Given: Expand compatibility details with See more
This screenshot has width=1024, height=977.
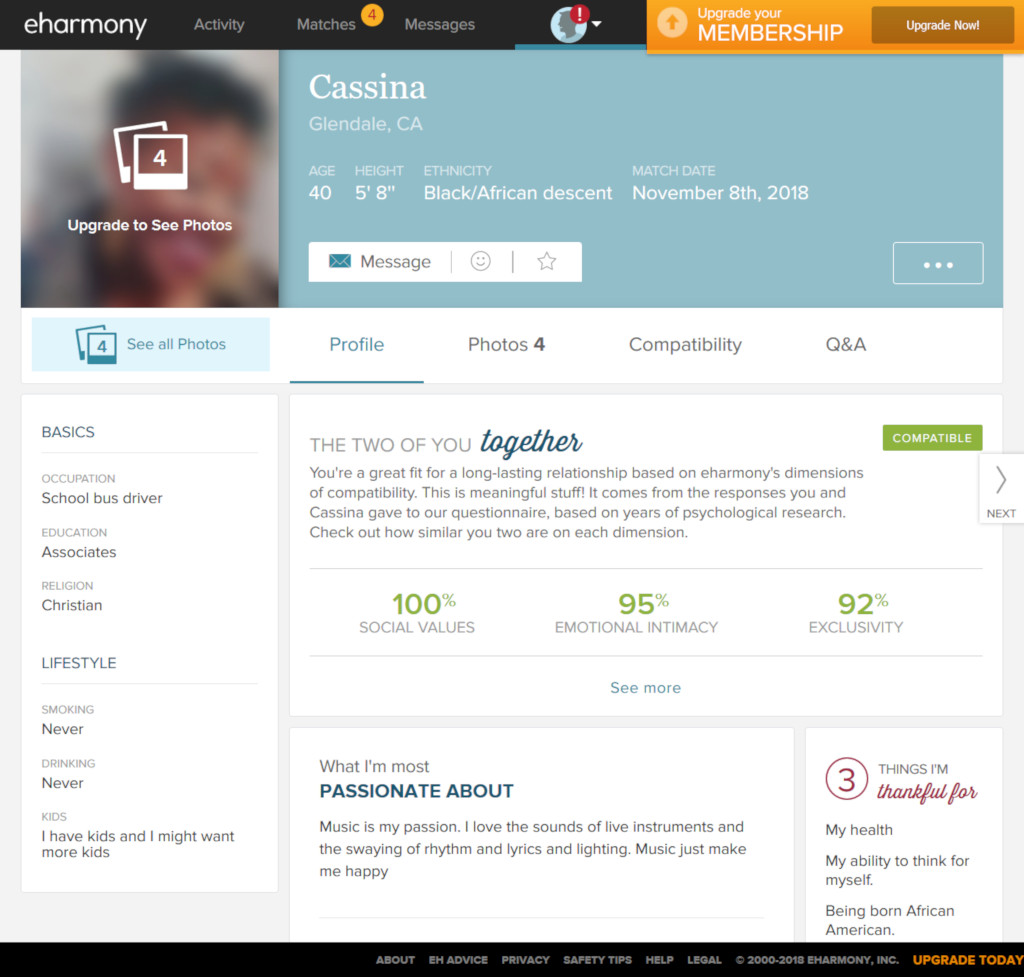Looking at the screenshot, I should coord(645,688).
